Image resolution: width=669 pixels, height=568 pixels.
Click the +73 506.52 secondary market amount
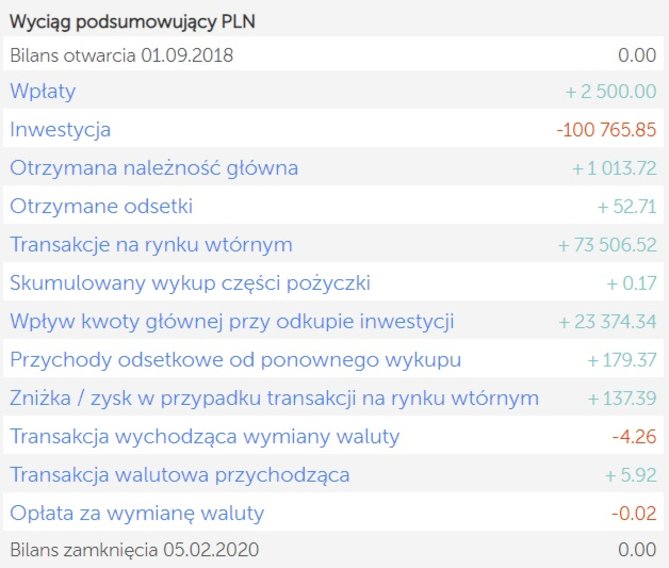click(x=607, y=245)
